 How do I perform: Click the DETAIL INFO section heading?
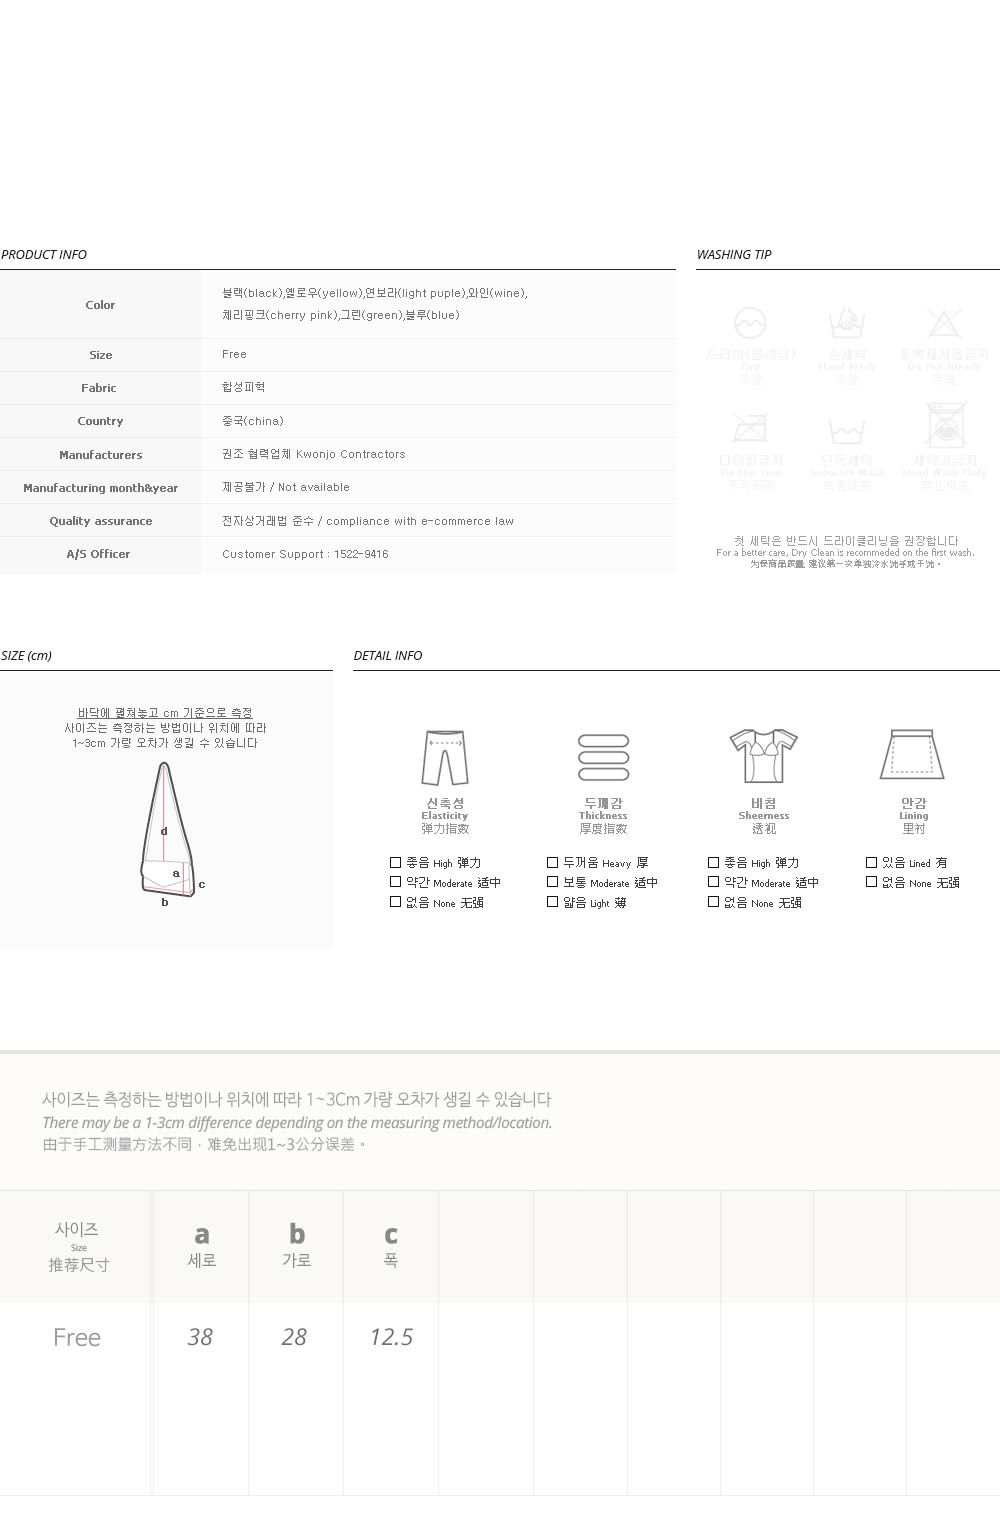388,655
